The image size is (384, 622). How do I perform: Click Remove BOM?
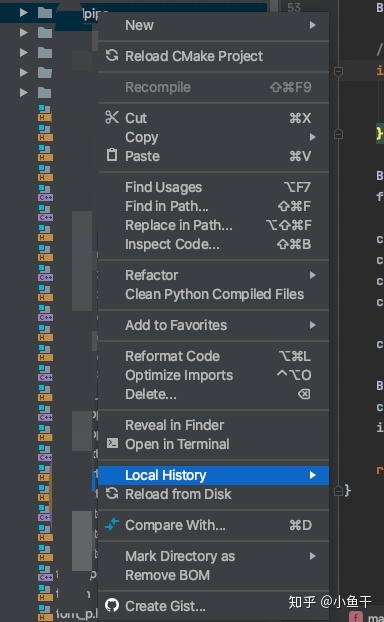coord(213,575)
